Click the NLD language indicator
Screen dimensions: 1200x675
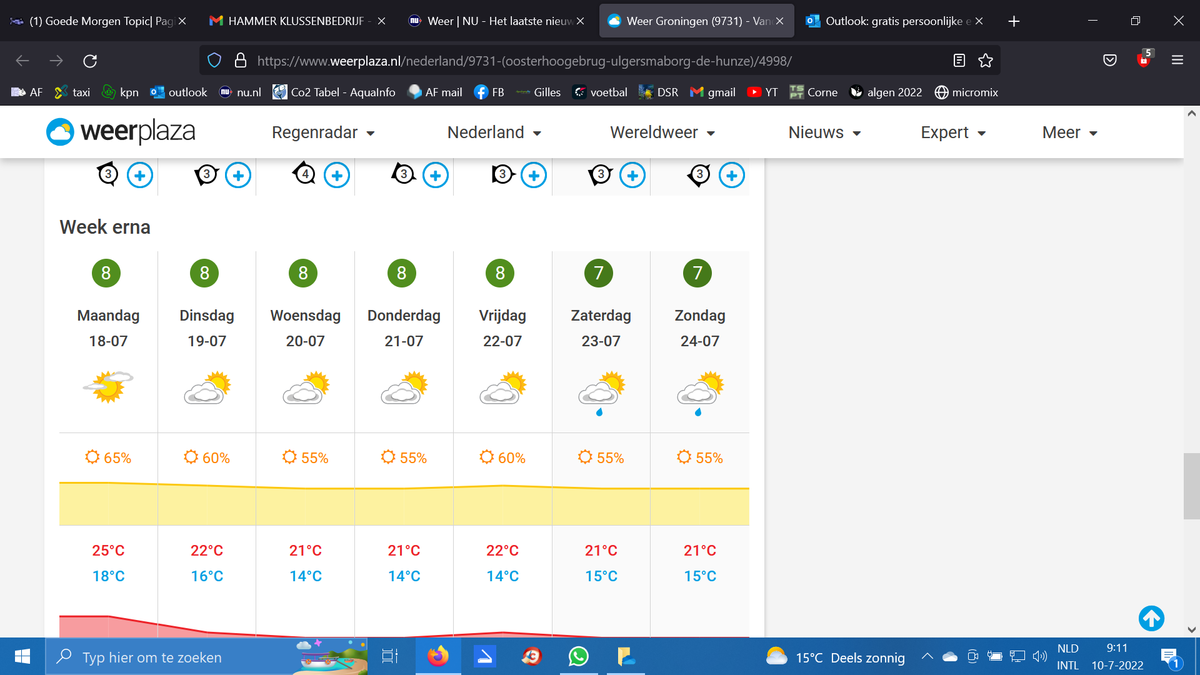click(1068, 648)
